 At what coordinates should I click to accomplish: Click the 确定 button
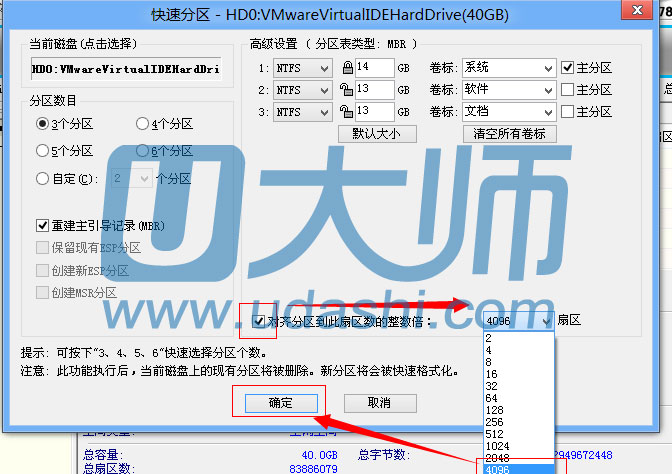tap(279, 403)
